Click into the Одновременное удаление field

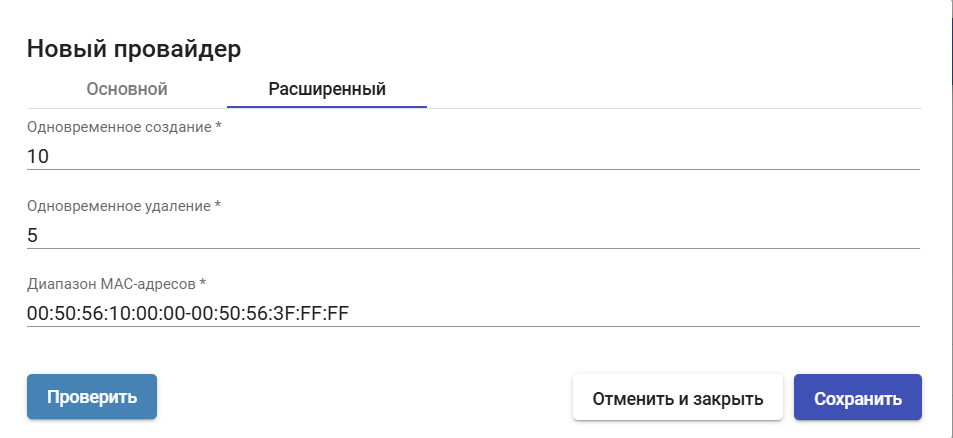[472, 235]
